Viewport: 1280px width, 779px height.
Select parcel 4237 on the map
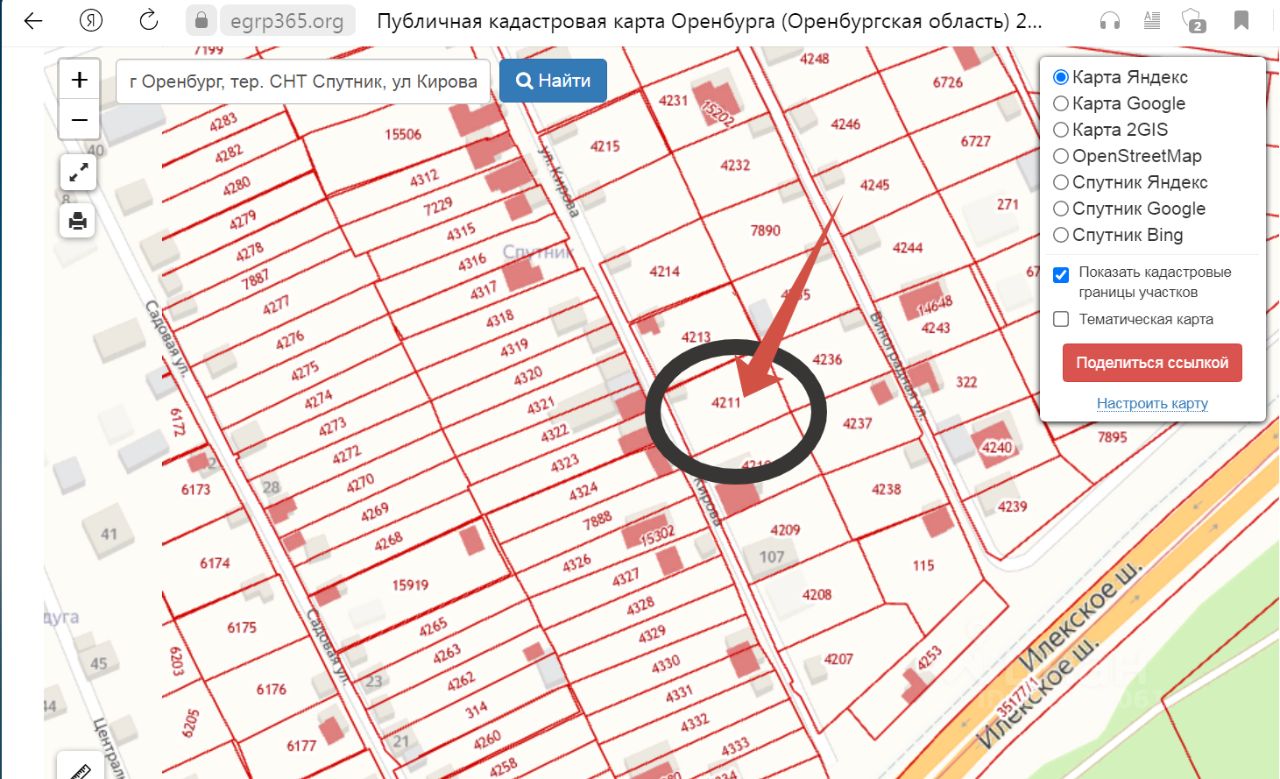click(x=857, y=423)
